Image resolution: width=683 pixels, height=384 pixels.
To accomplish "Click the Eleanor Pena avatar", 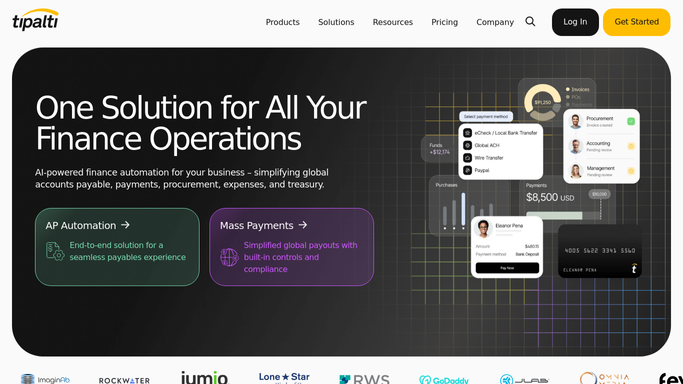I will pyautogui.click(x=483, y=228).
